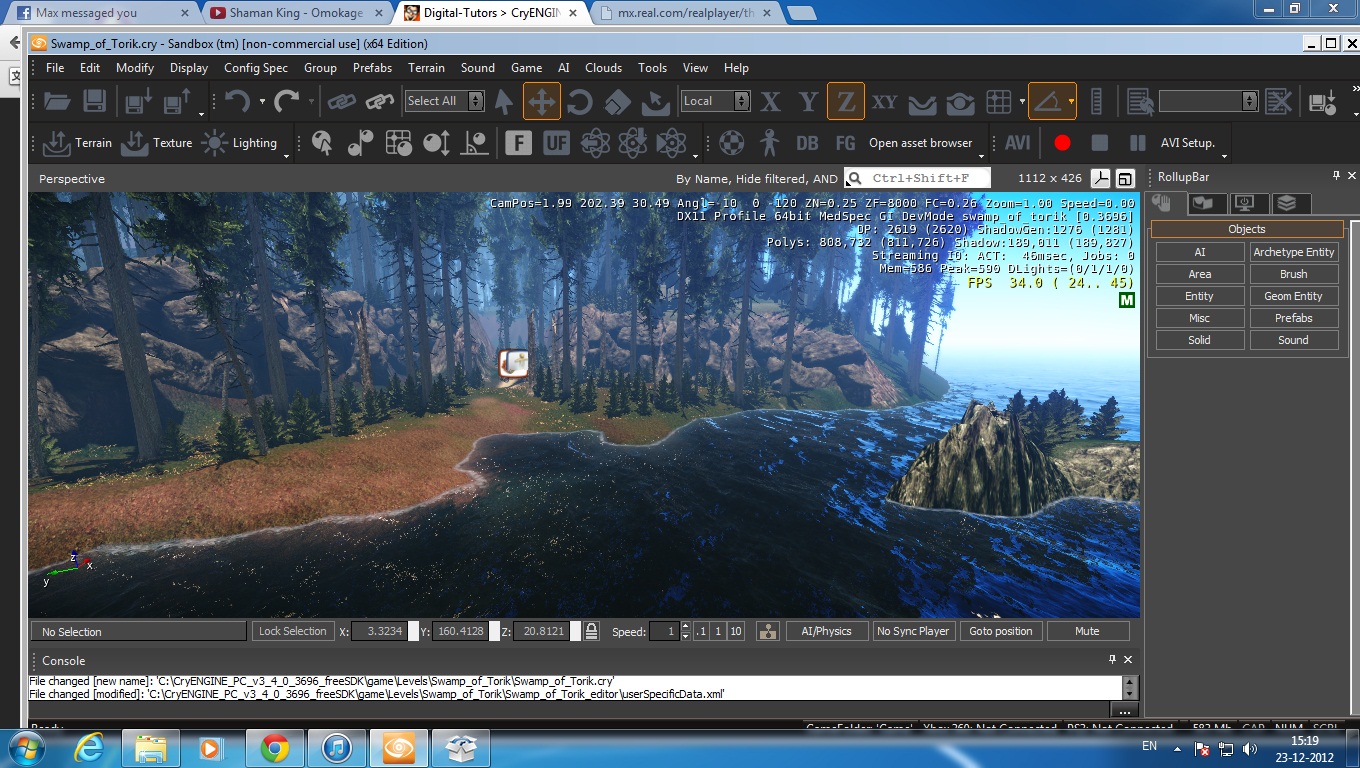This screenshot has width=1360, height=768.
Task: Expand asset browser toolbar overflow arrow
Action: click(x=982, y=156)
